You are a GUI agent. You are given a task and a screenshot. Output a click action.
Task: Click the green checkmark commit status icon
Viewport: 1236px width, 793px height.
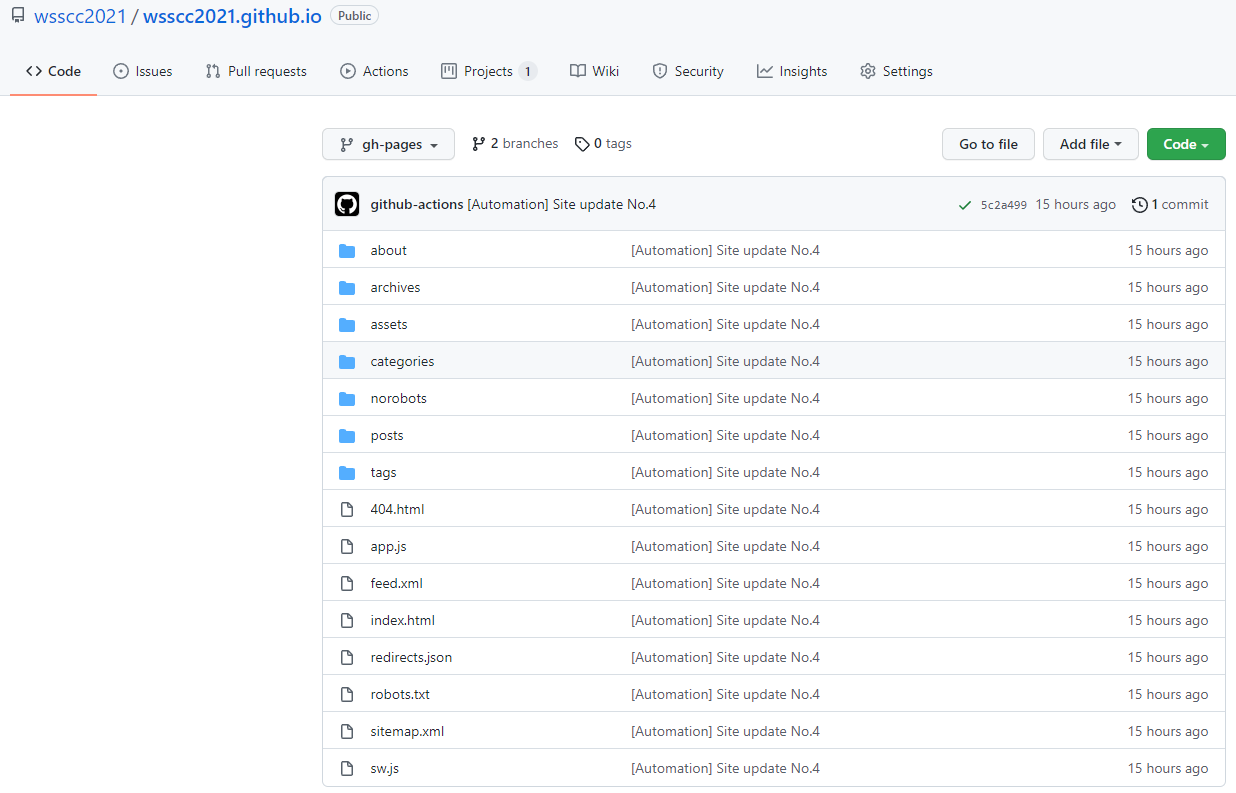[x=964, y=204]
